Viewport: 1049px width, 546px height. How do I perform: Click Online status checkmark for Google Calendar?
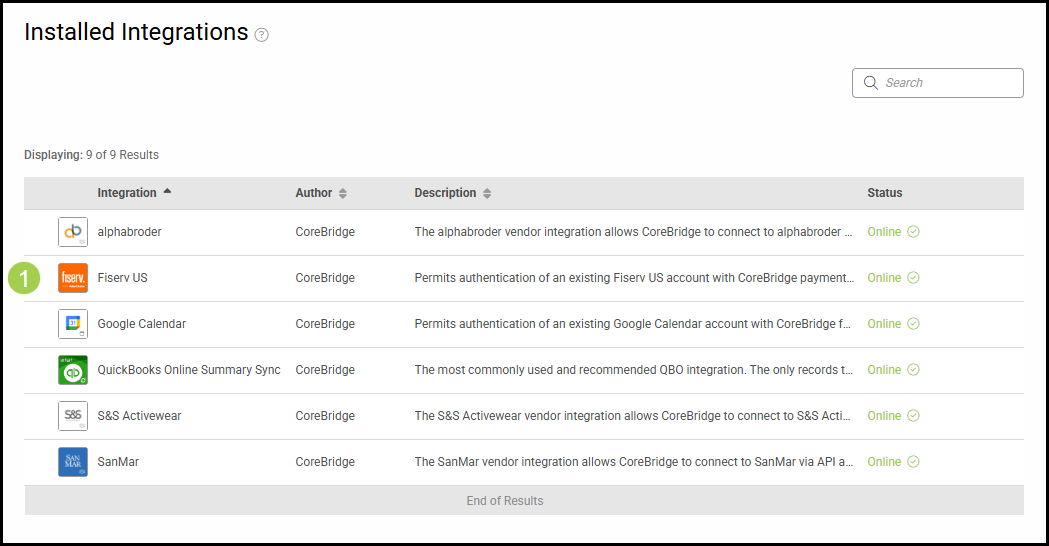tap(913, 324)
